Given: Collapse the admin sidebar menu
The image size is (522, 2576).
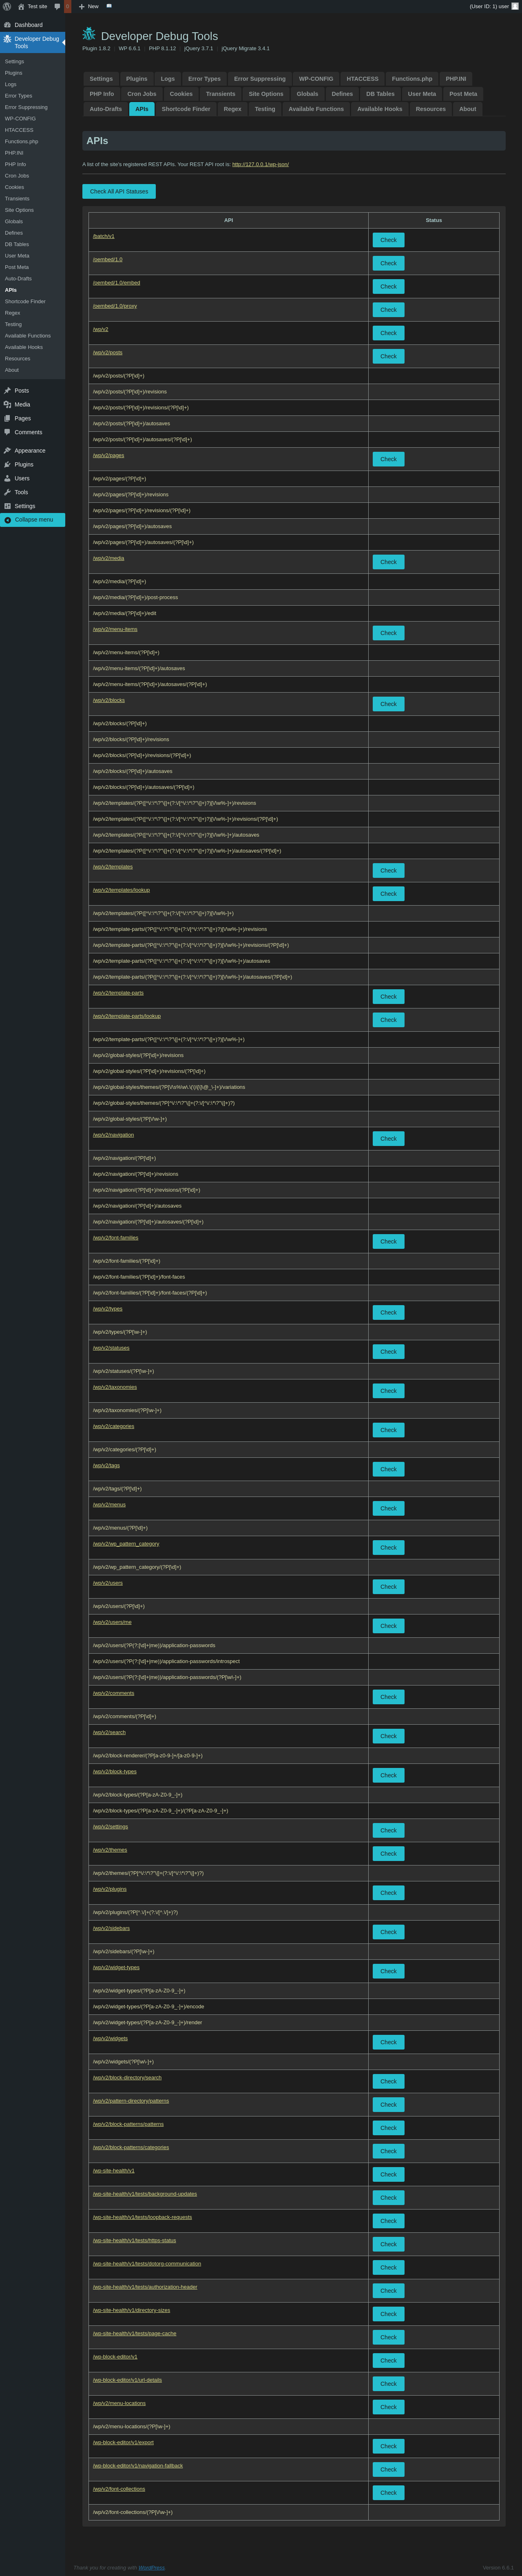Looking at the screenshot, I should (33, 520).
